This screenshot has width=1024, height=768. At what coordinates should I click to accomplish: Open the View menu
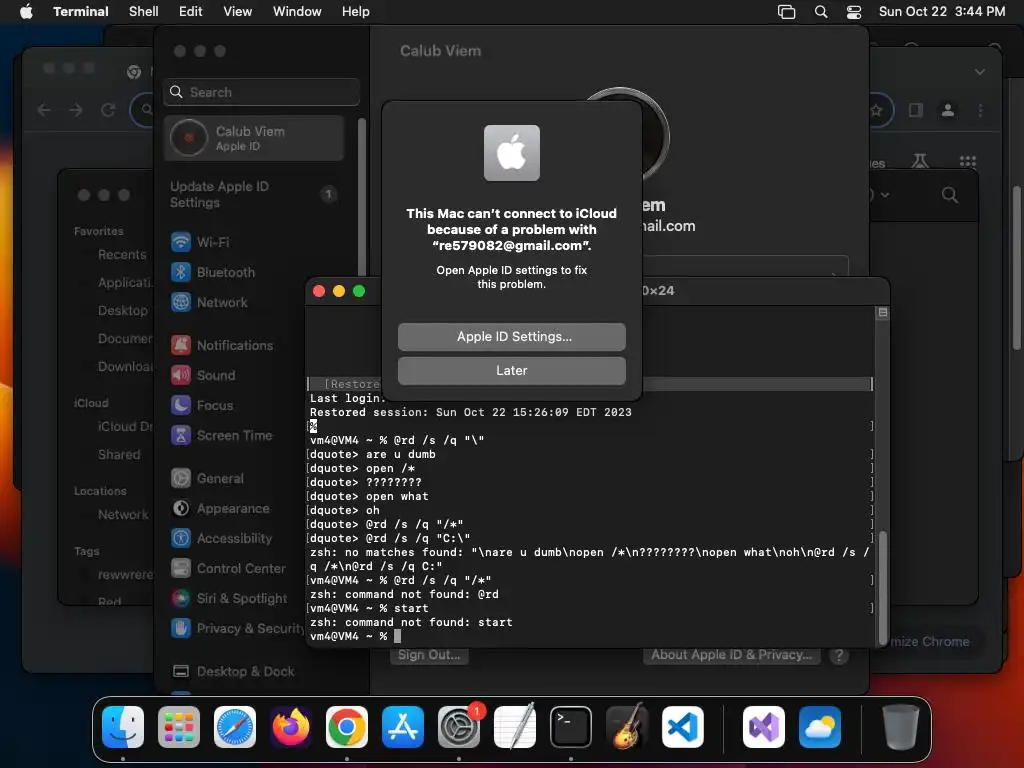[237, 11]
